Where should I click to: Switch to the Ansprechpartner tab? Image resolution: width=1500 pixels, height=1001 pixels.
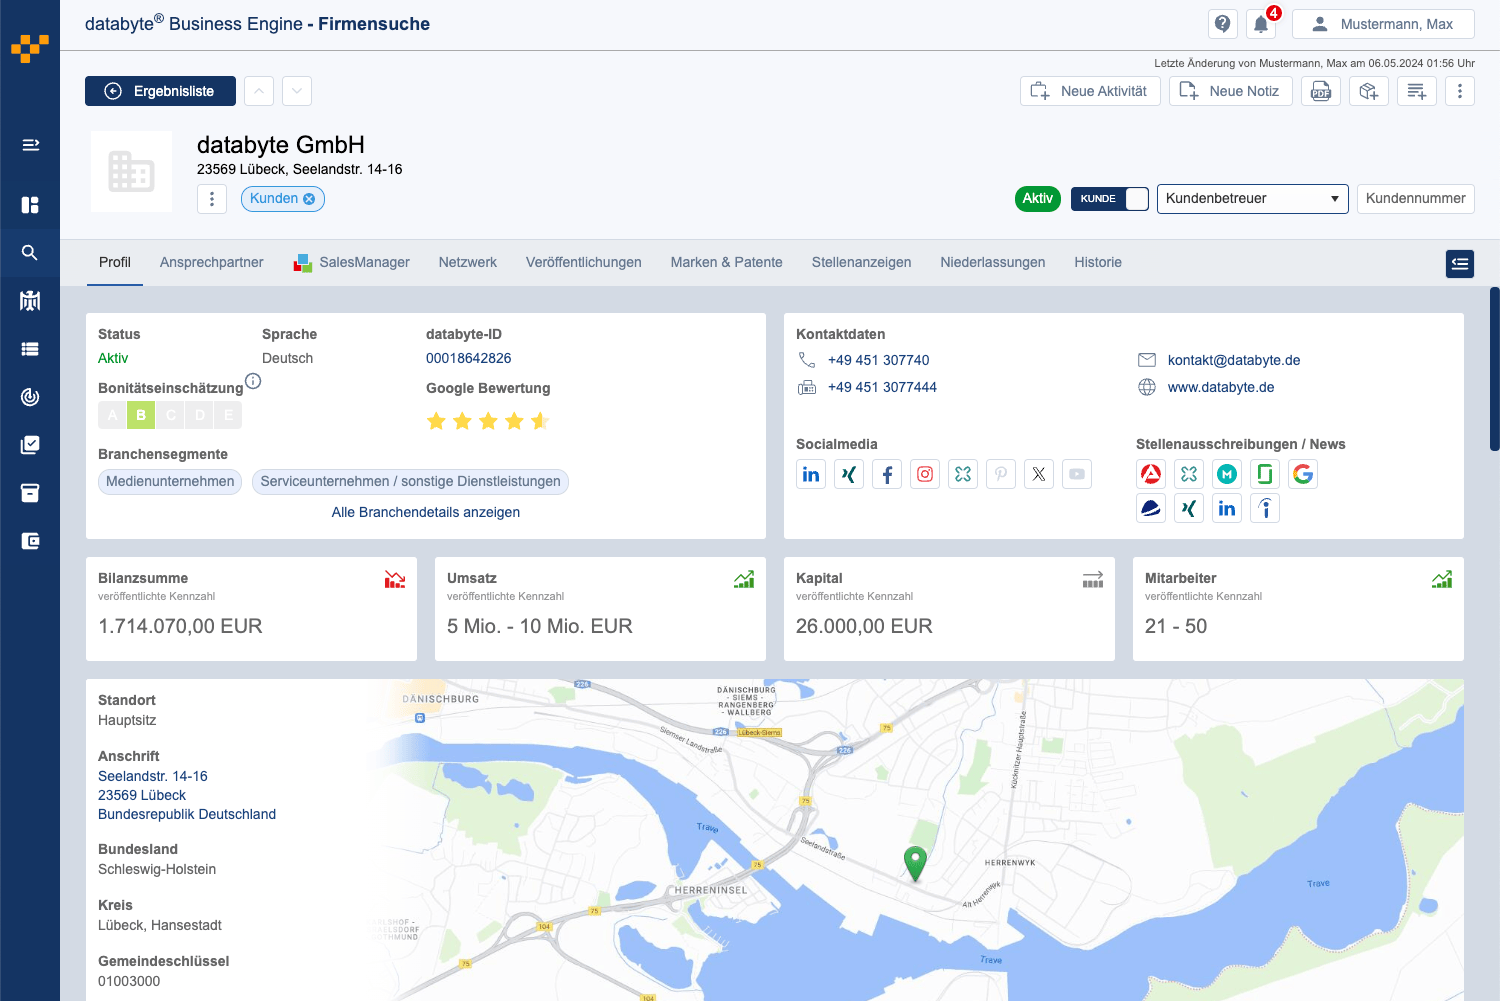211,262
